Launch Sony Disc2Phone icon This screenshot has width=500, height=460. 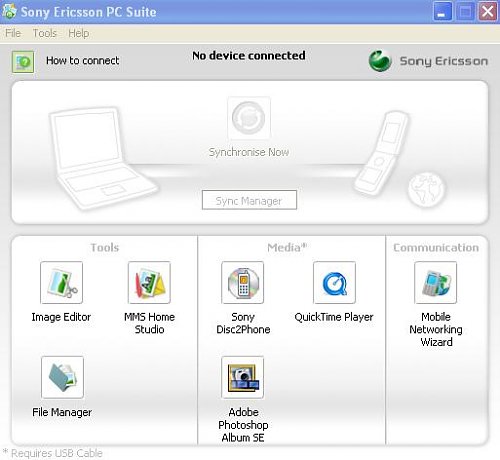243,282
